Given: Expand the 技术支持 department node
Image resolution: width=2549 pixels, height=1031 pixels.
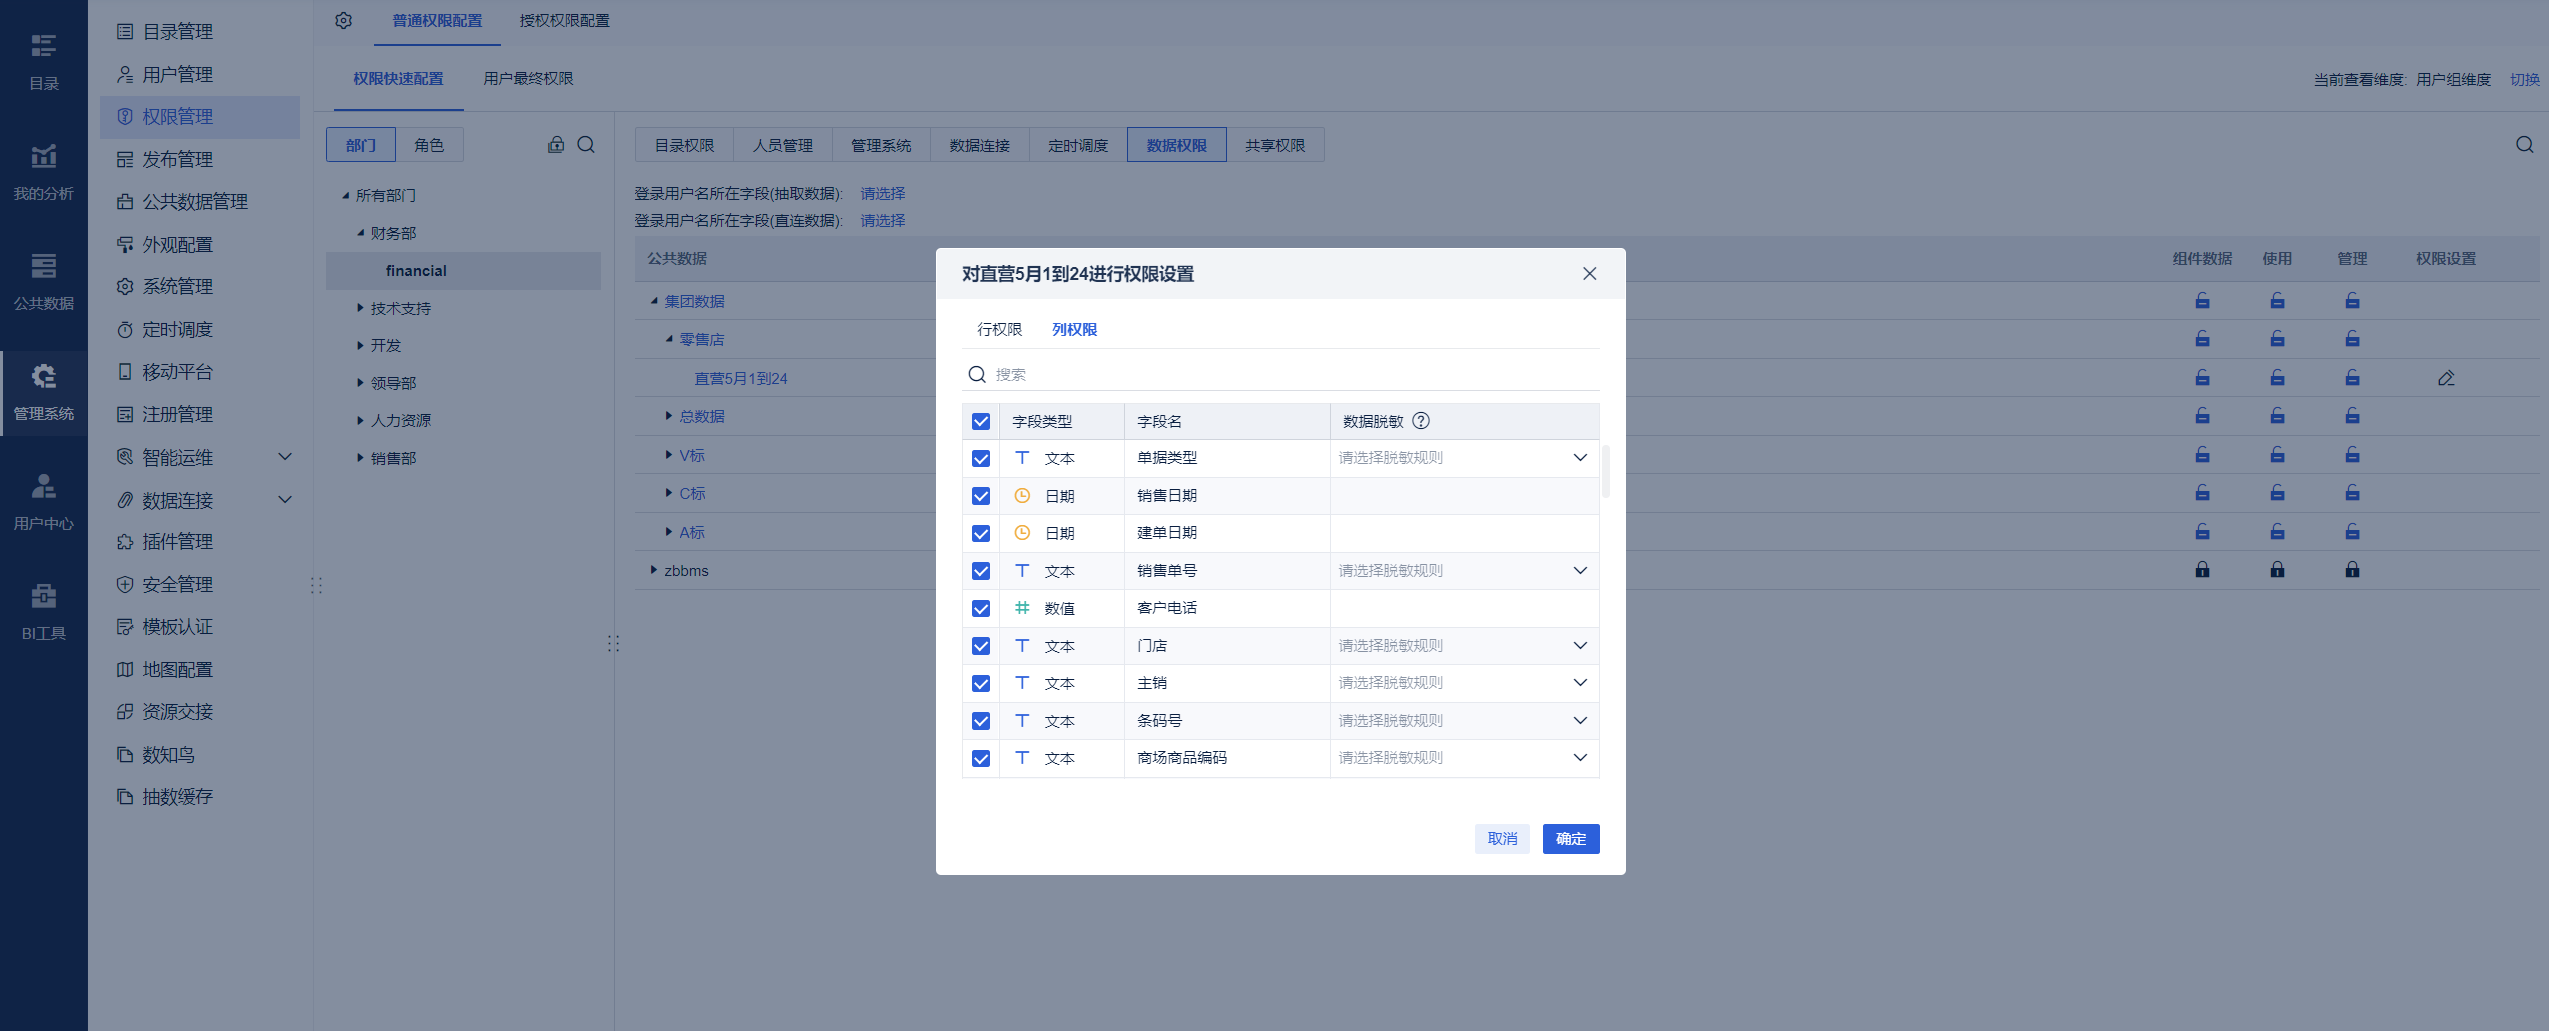Looking at the screenshot, I should click(x=360, y=308).
